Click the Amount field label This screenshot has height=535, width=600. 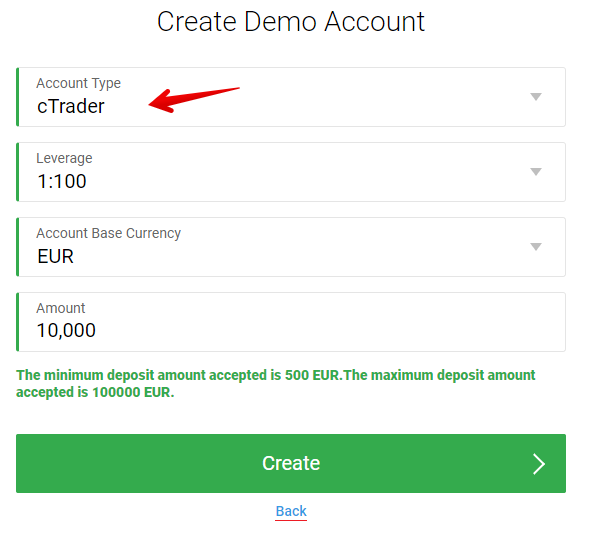(61, 308)
